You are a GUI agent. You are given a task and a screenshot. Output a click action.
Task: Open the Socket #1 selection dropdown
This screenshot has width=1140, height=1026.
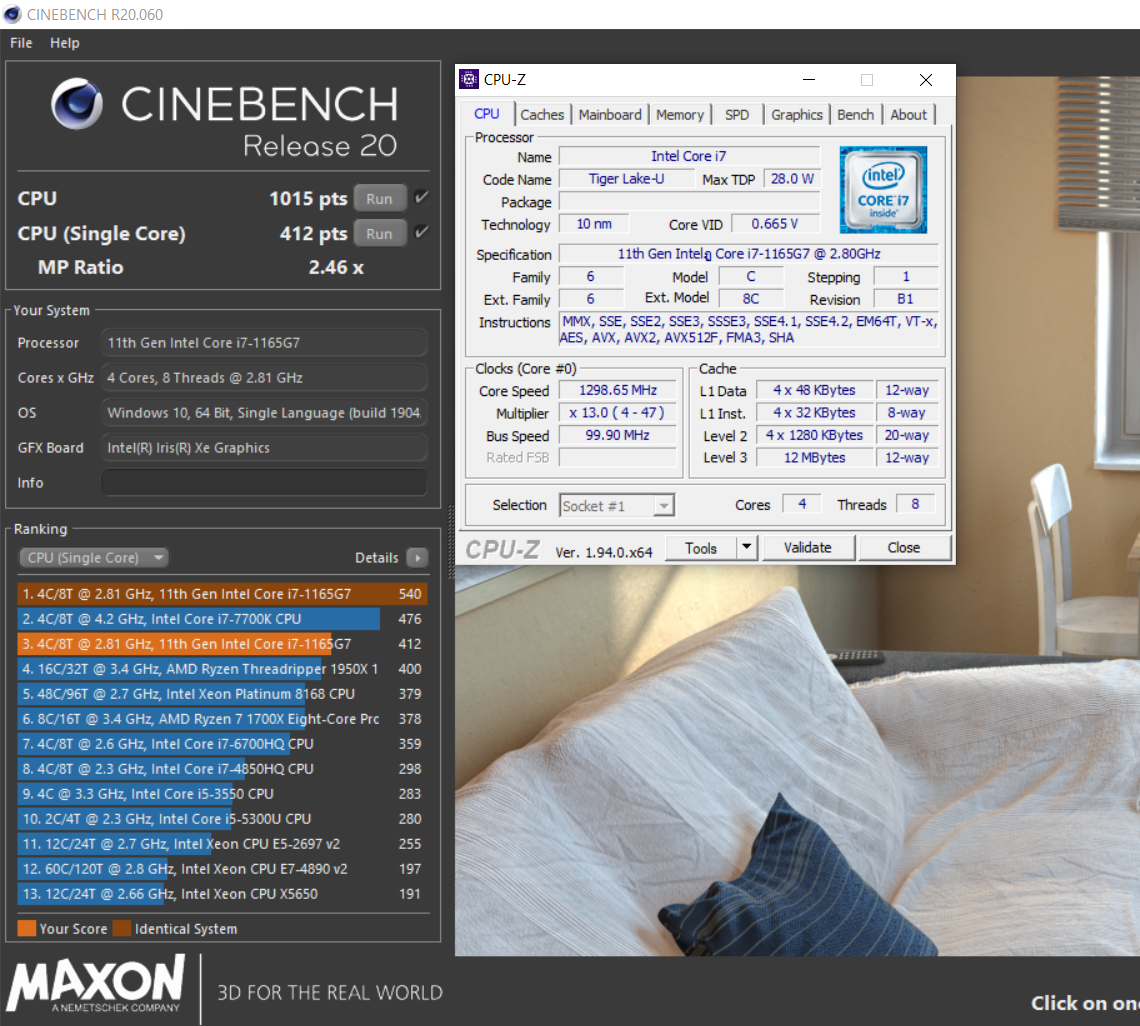pos(617,505)
